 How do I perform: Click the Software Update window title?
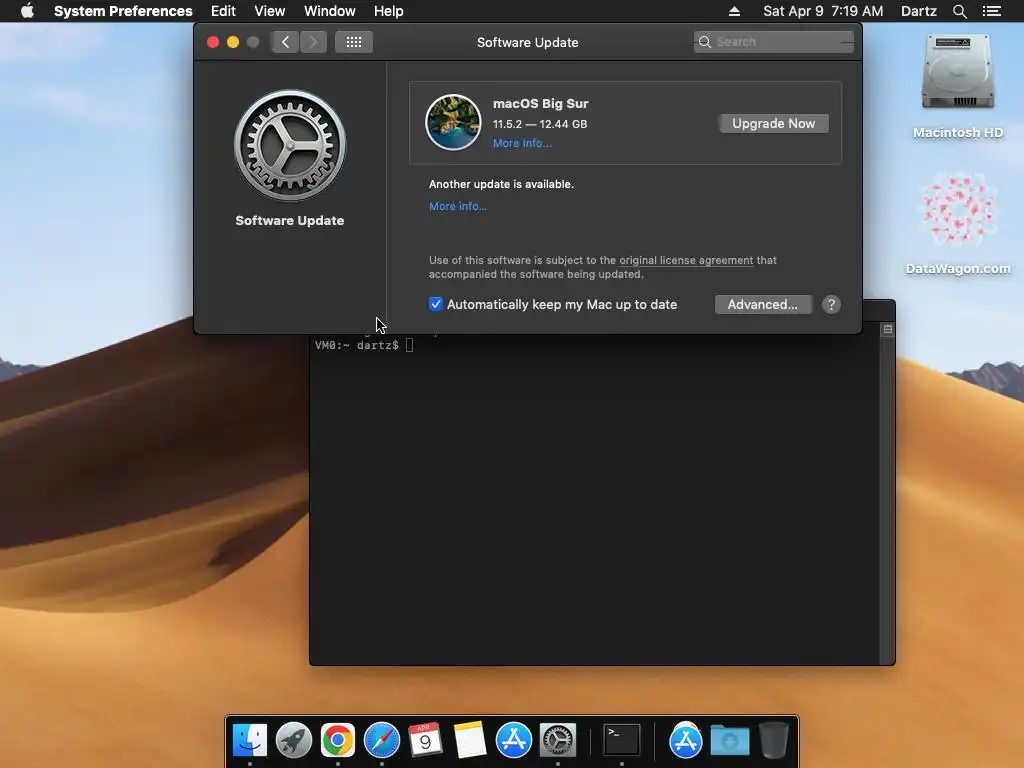coord(528,42)
